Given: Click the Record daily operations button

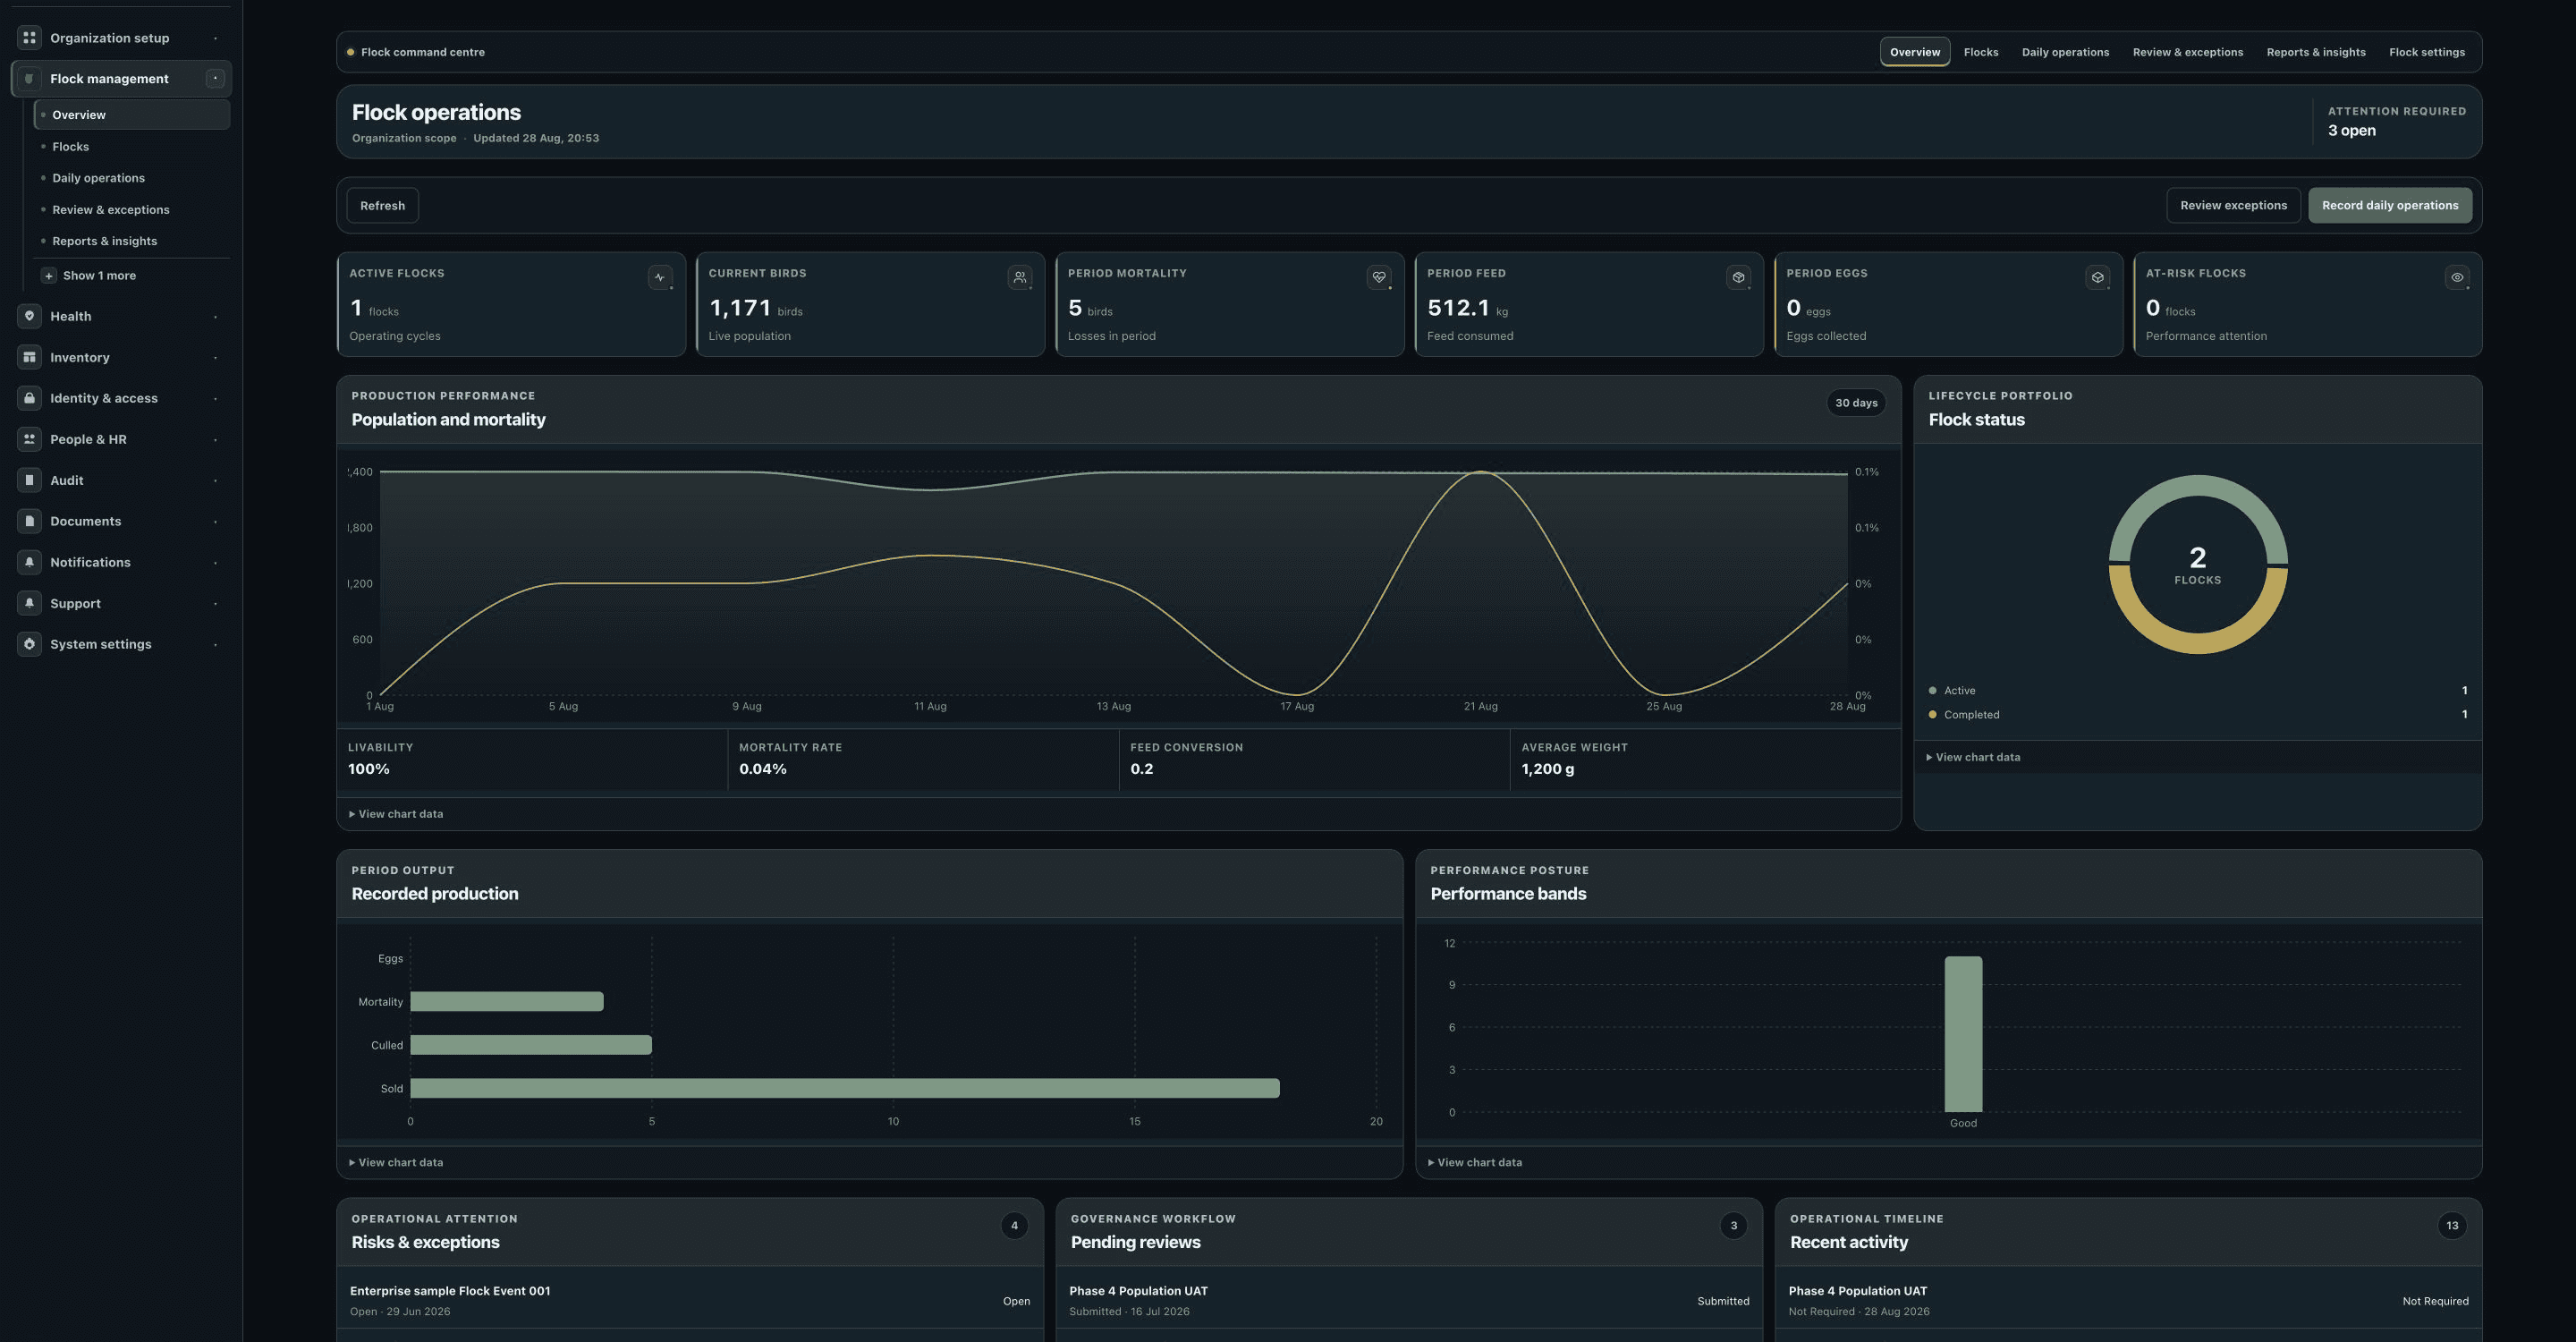Looking at the screenshot, I should (x=2389, y=206).
